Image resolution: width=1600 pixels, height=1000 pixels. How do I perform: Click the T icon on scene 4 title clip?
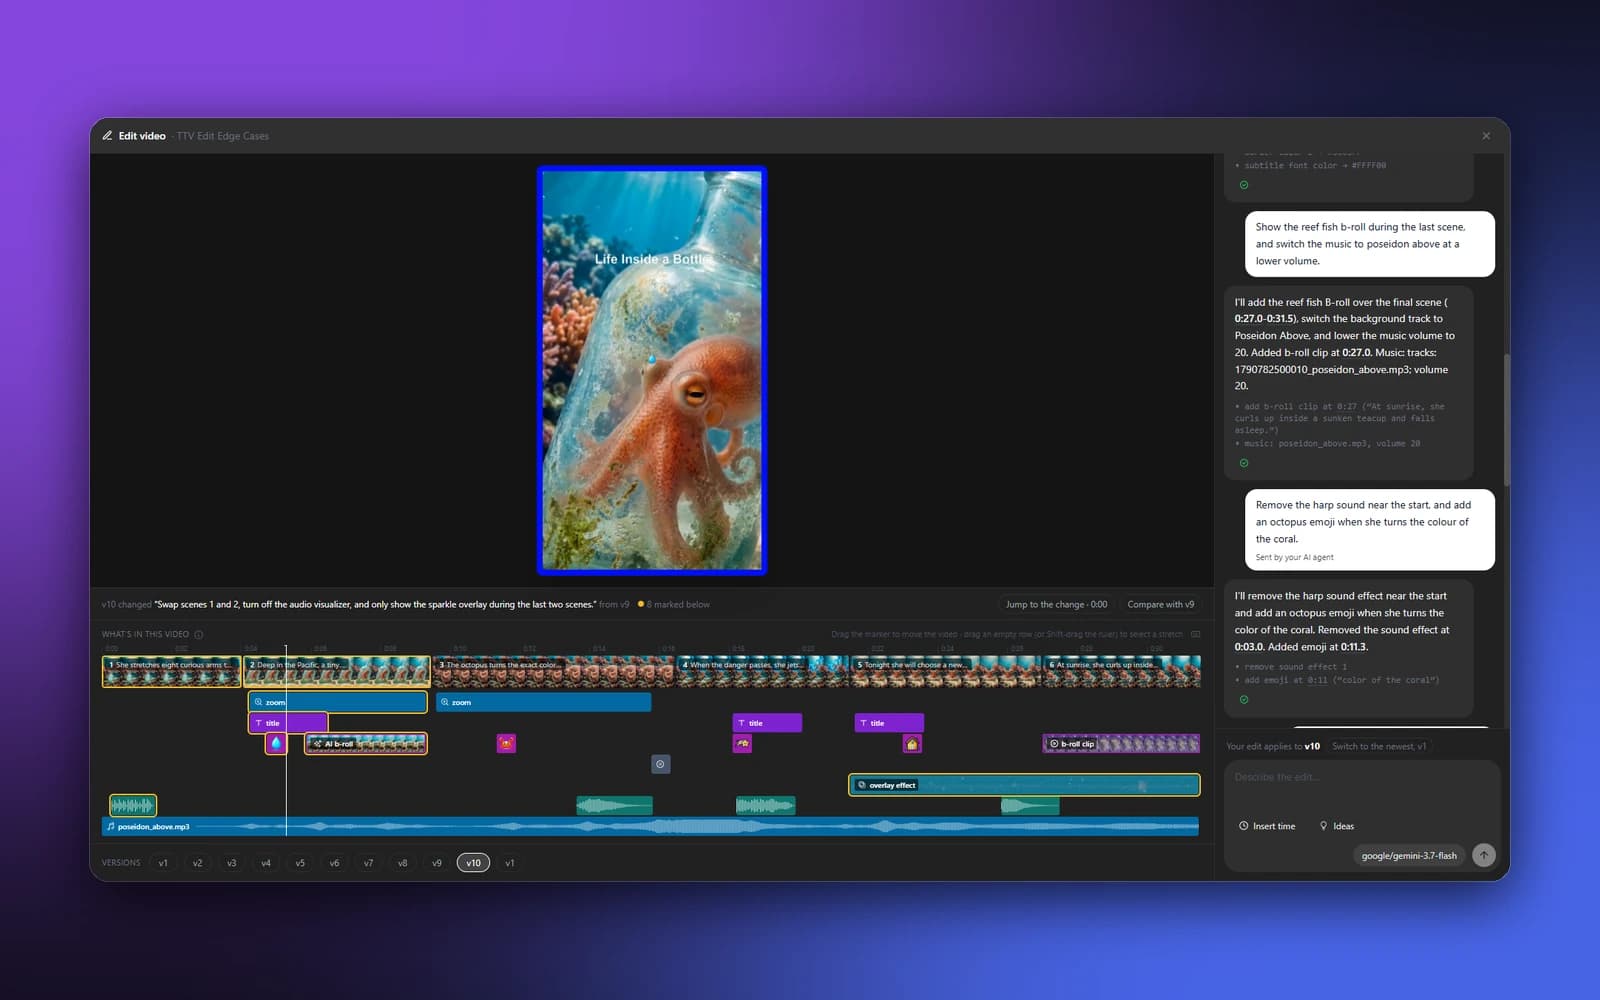pos(741,723)
